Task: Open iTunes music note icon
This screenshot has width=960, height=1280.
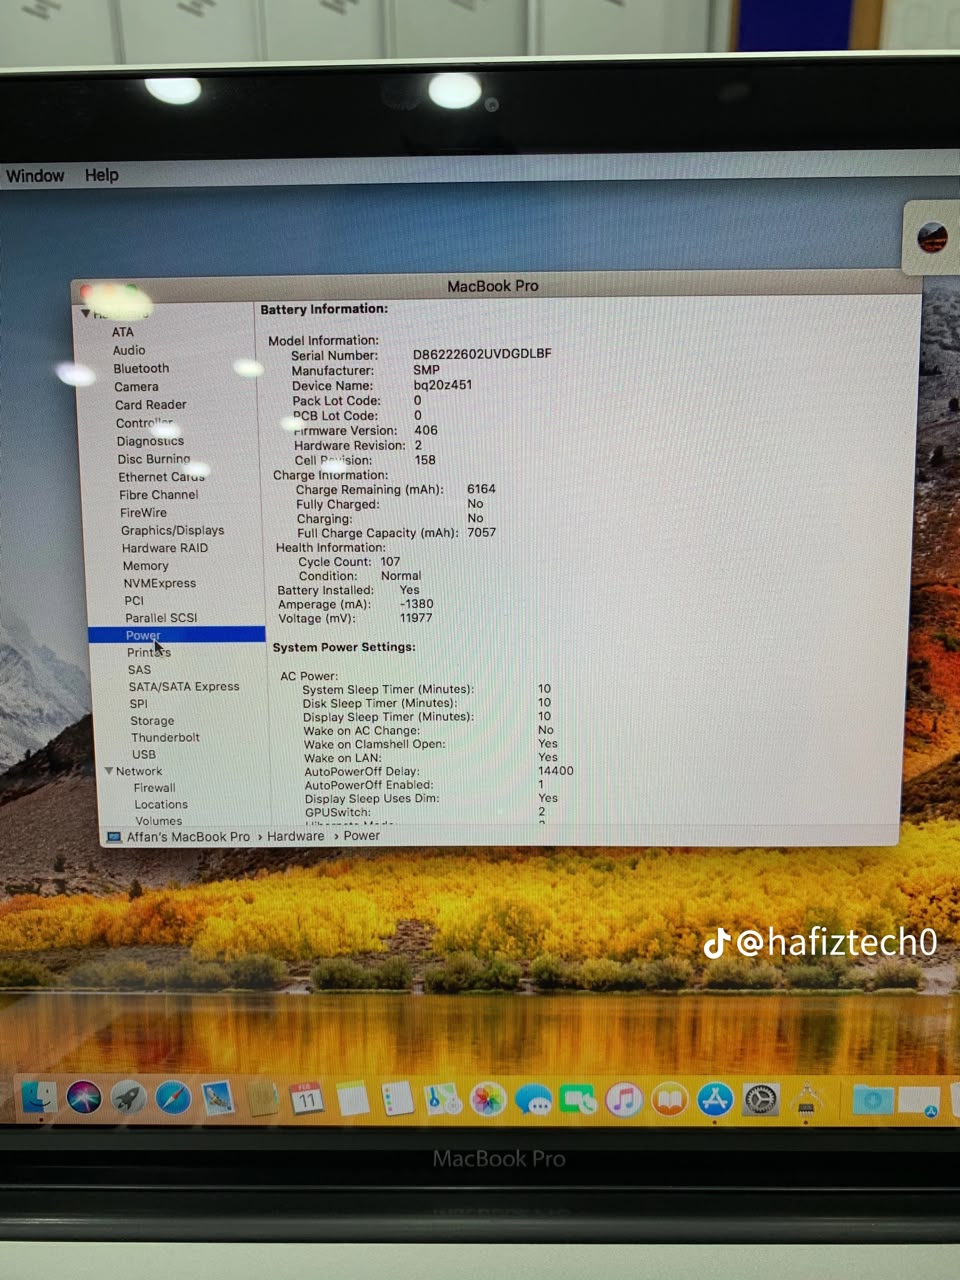Action: (x=624, y=1100)
